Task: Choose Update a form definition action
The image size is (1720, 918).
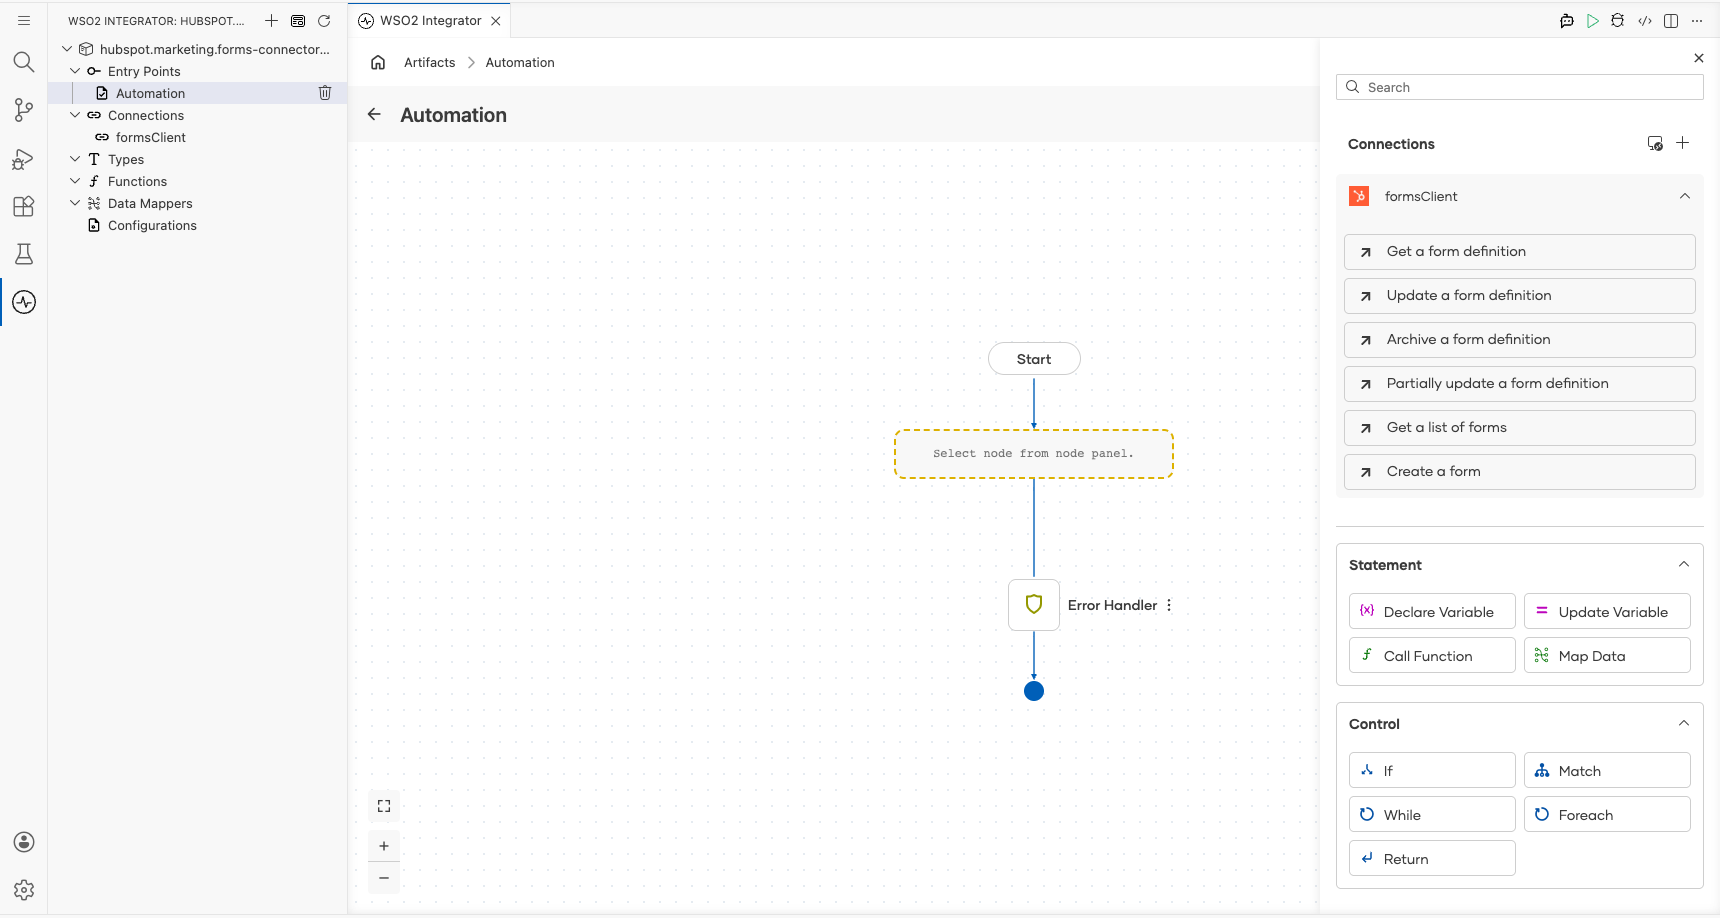Action: click(x=1519, y=296)
